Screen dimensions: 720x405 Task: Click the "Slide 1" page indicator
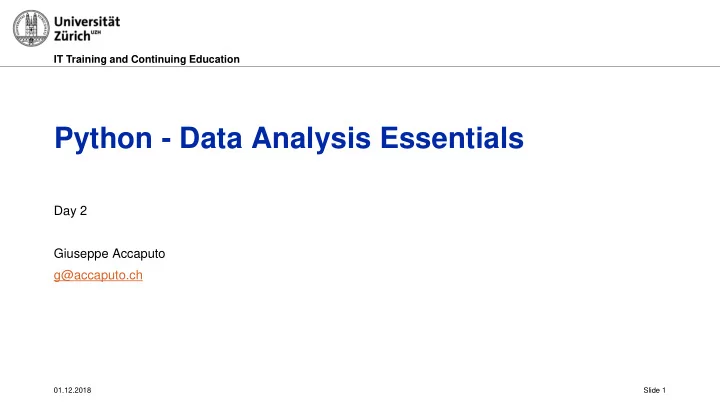pos(654,390)
